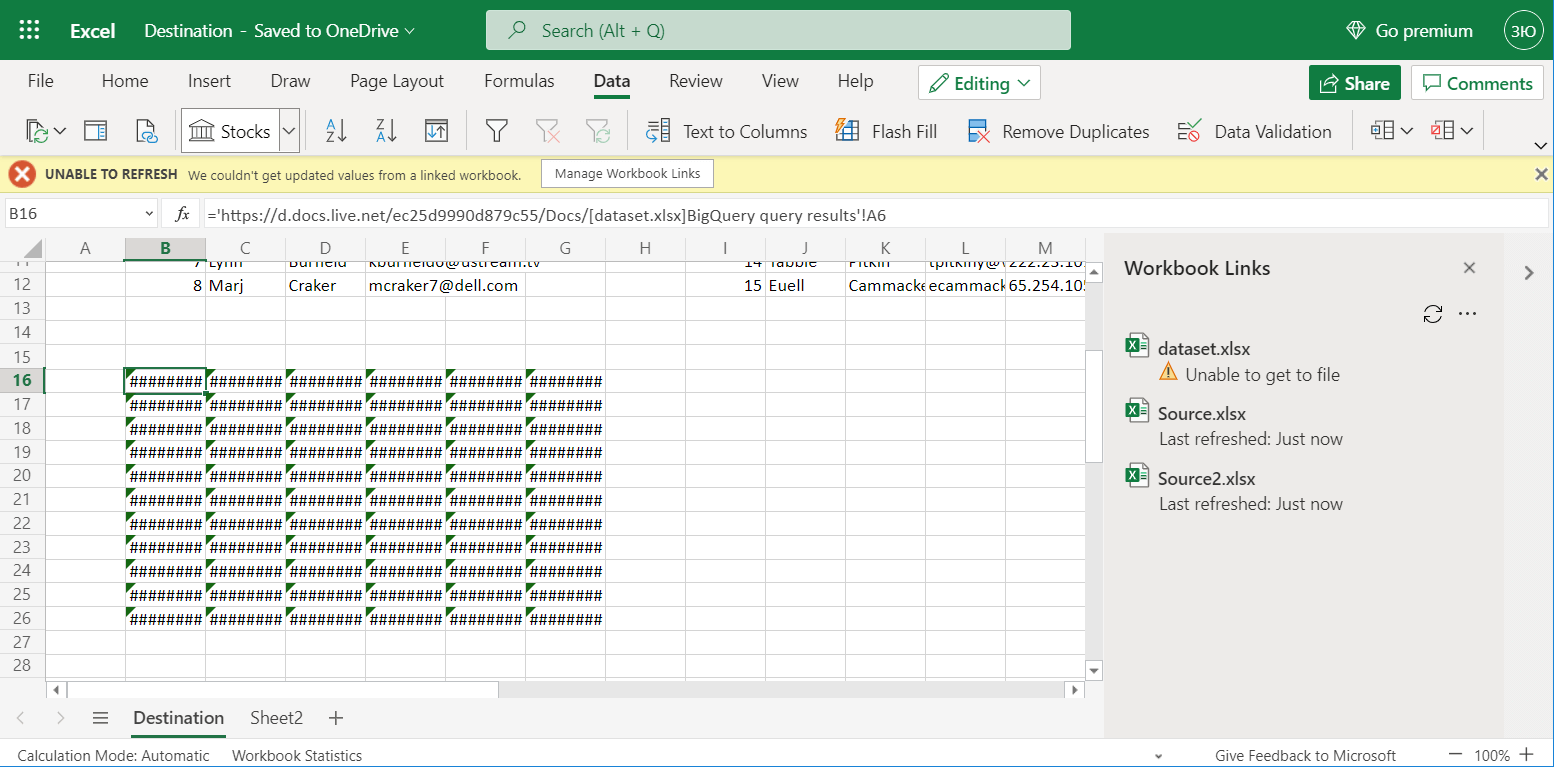Open more options for workbook links
Screen dimensions: 1554x767
(x=1467, y=313)
